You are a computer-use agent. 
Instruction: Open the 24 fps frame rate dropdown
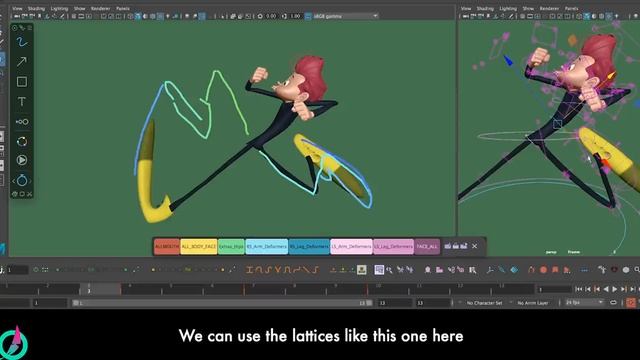584,302
